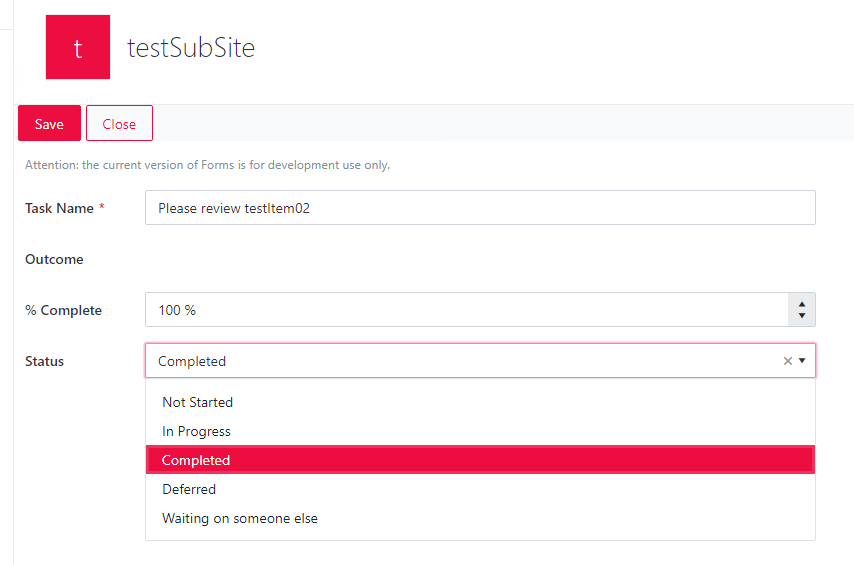Increase % Complete with the up arrow

[802, 303]
